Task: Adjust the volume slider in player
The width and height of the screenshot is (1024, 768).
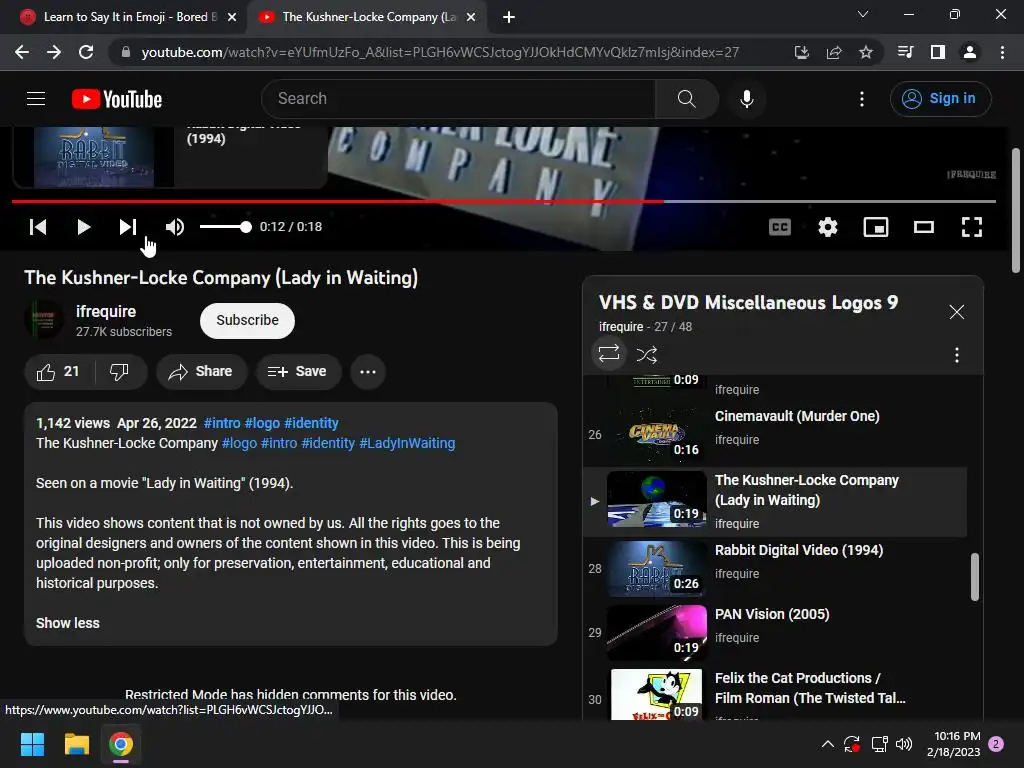Action: tap(225, 227)
